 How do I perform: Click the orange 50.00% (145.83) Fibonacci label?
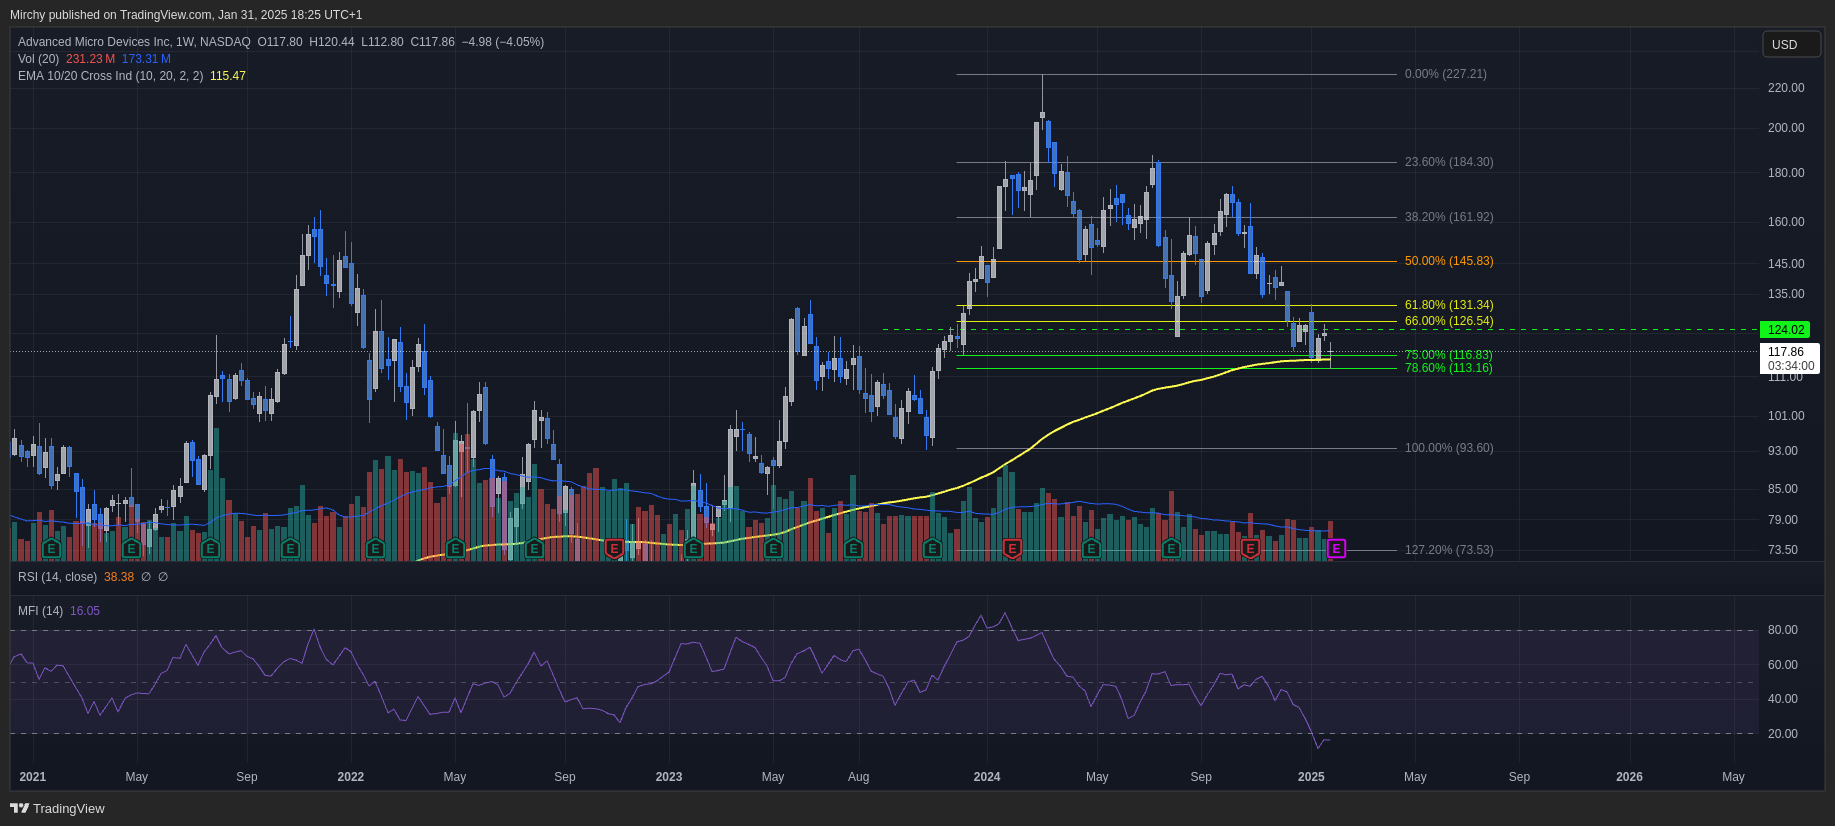point(1449,261)
